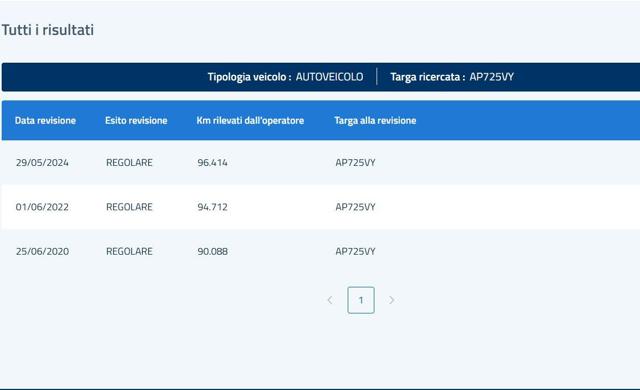
Task: Click AP725VY plate in 2022 row
Action: click(356, 207)
